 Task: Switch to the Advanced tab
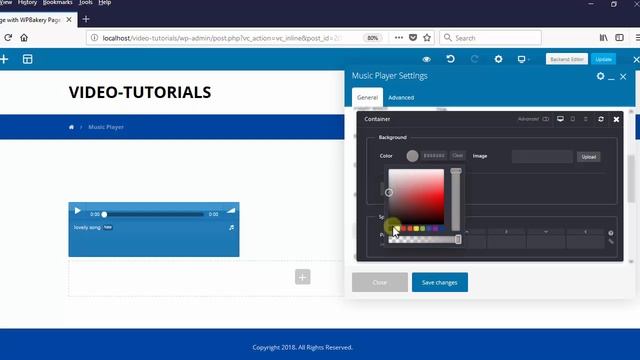(x=401, y=98)
